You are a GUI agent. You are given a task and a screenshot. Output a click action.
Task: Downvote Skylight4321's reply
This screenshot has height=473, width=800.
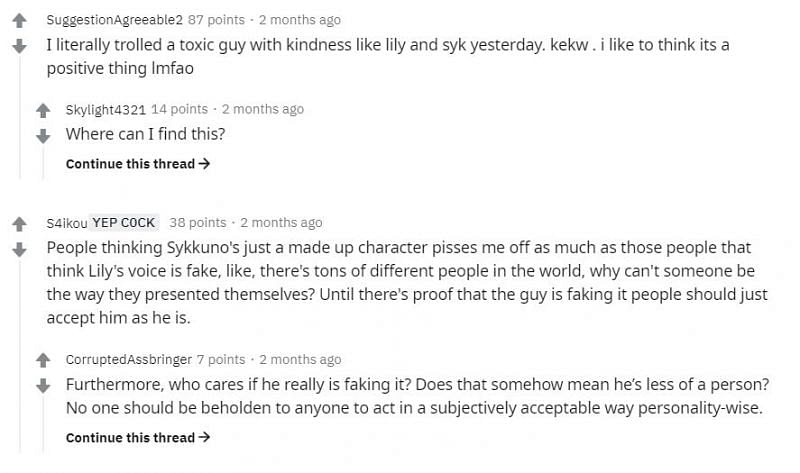coord(42,135)
